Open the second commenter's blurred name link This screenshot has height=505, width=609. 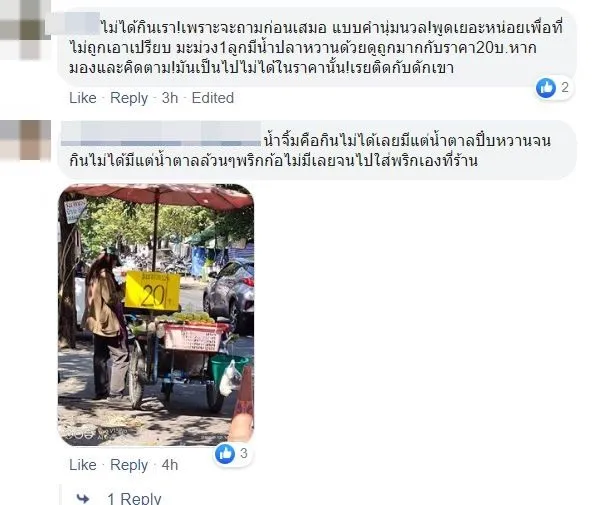161,133
